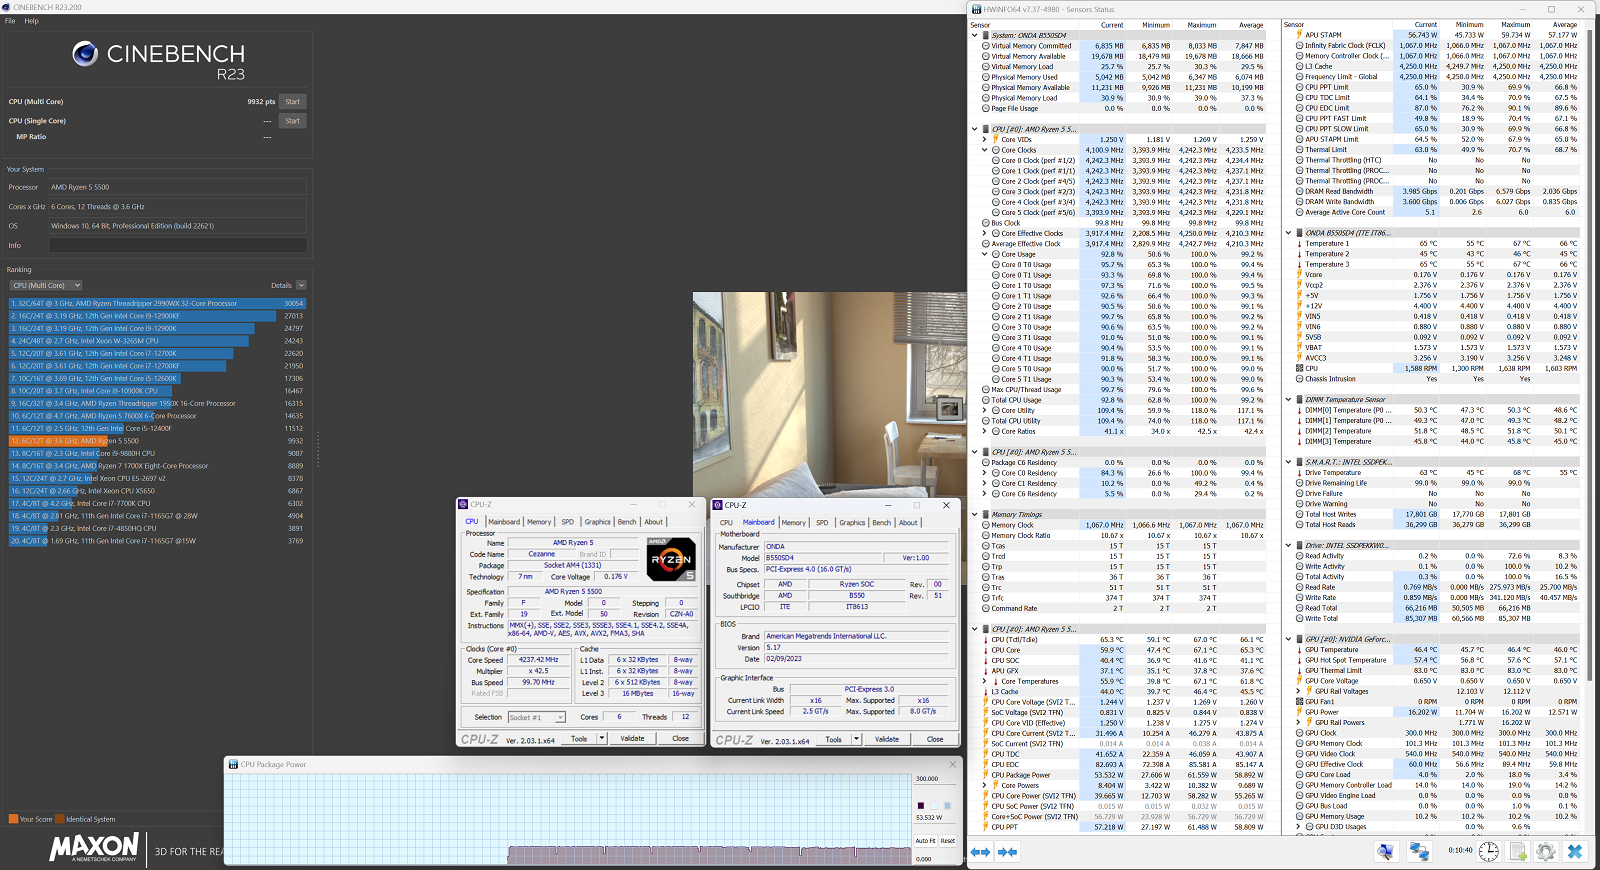1600x870 pixels.
Task: Open Tools dropdown arrow in left CPU-Z
Action: pos(602,738)
